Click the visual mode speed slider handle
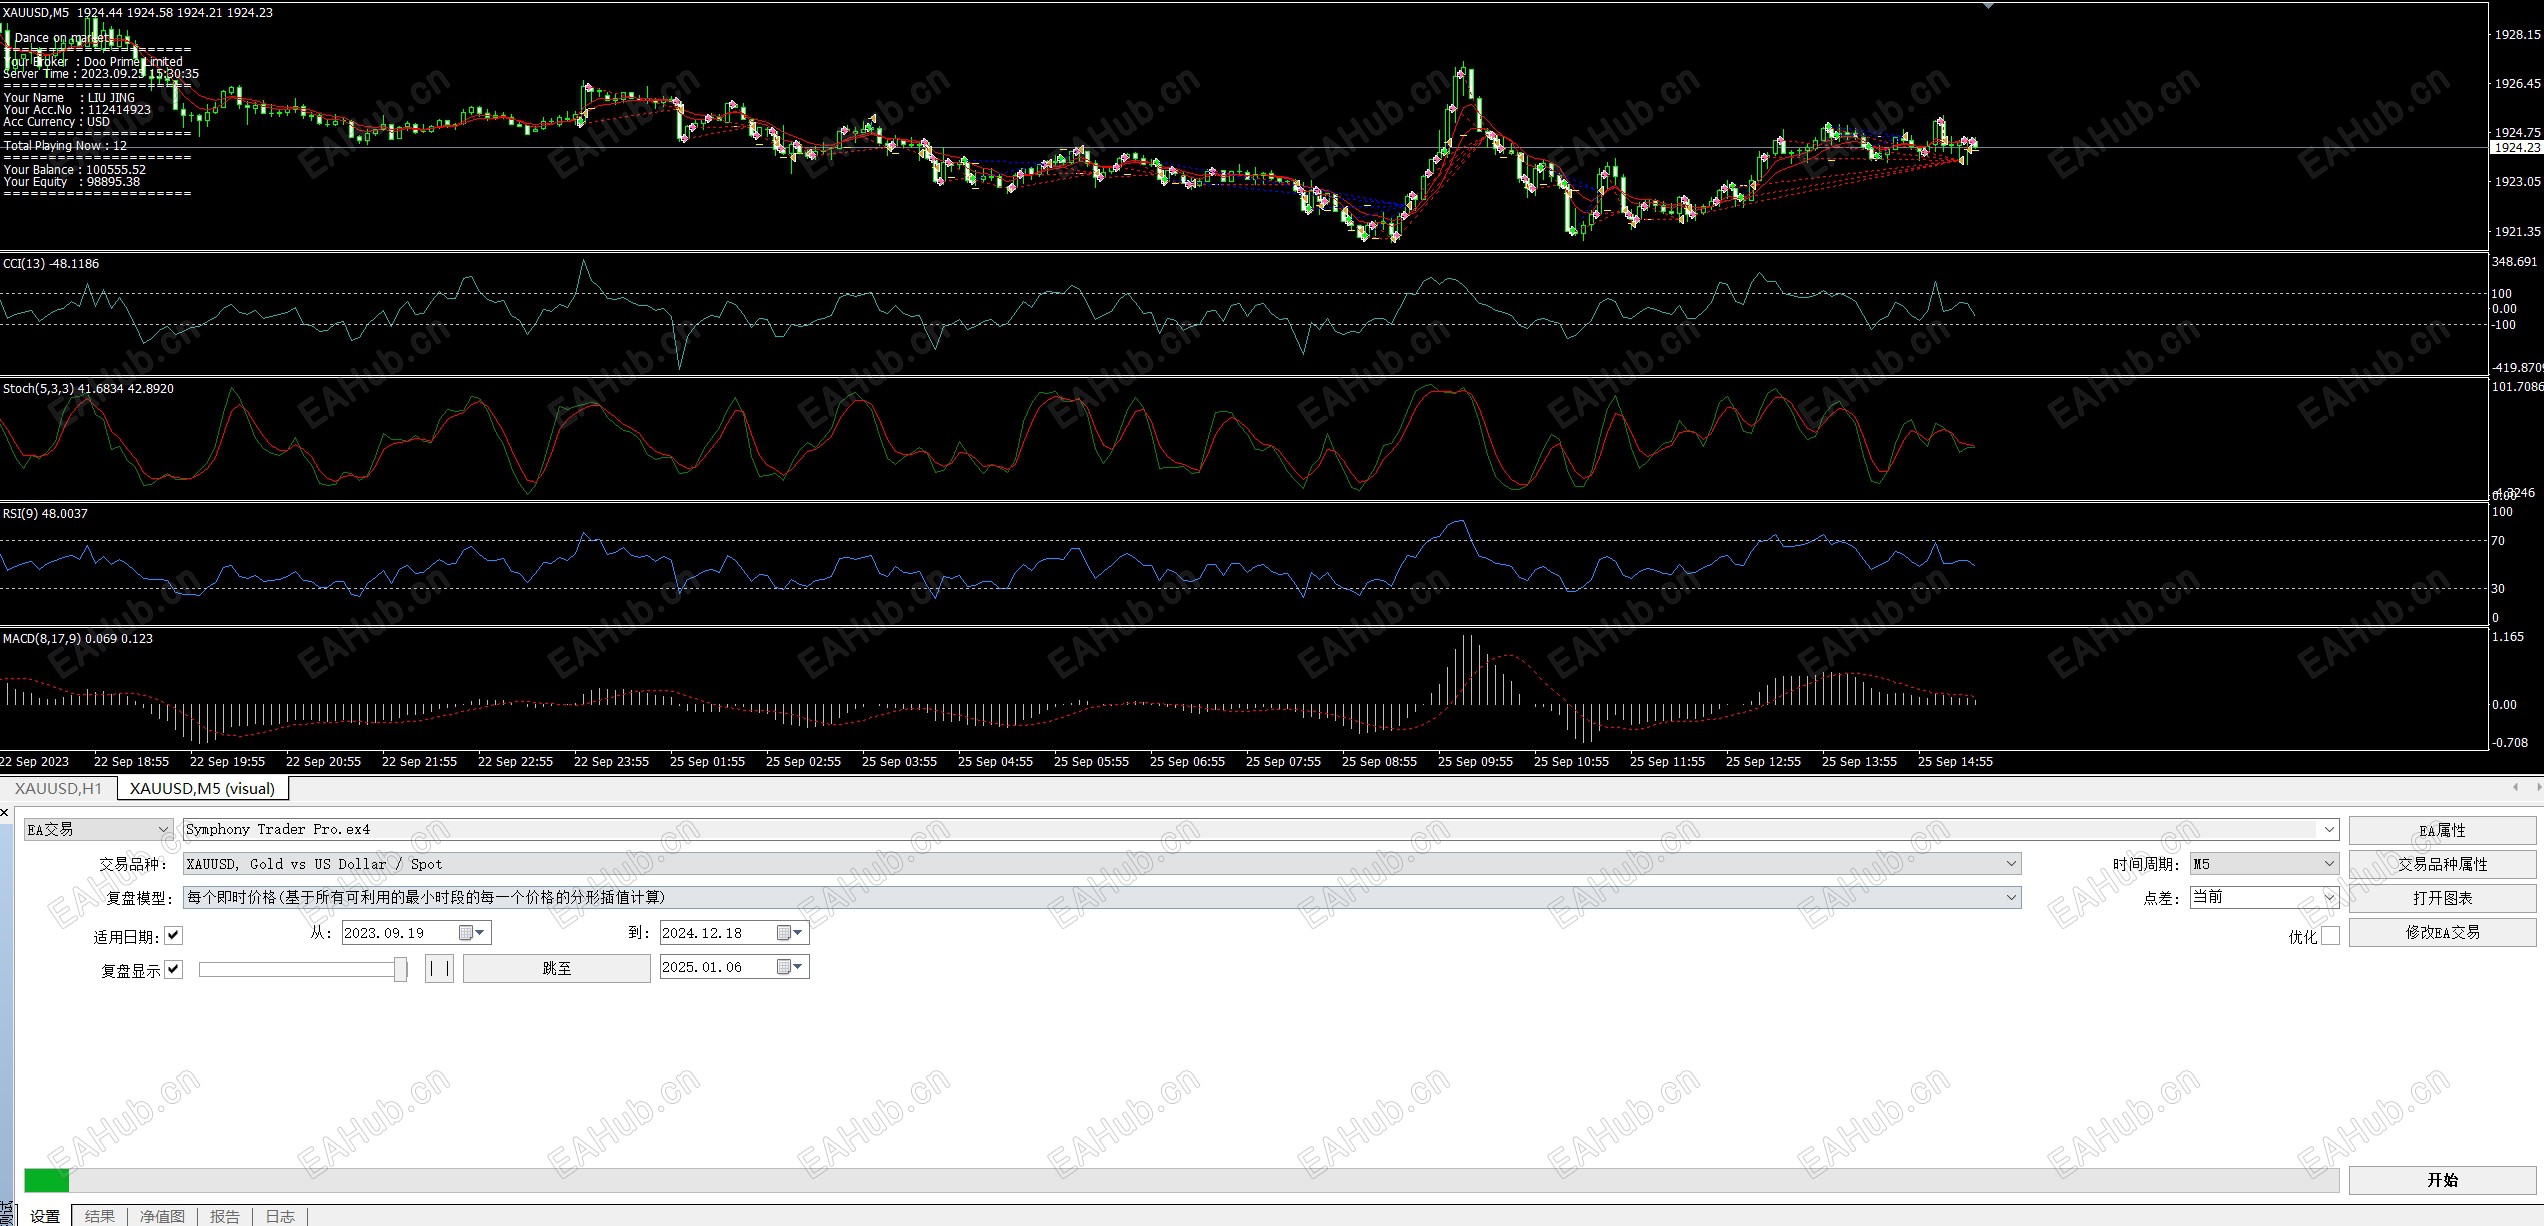The image size is (2544, 1226). [400, 968]
